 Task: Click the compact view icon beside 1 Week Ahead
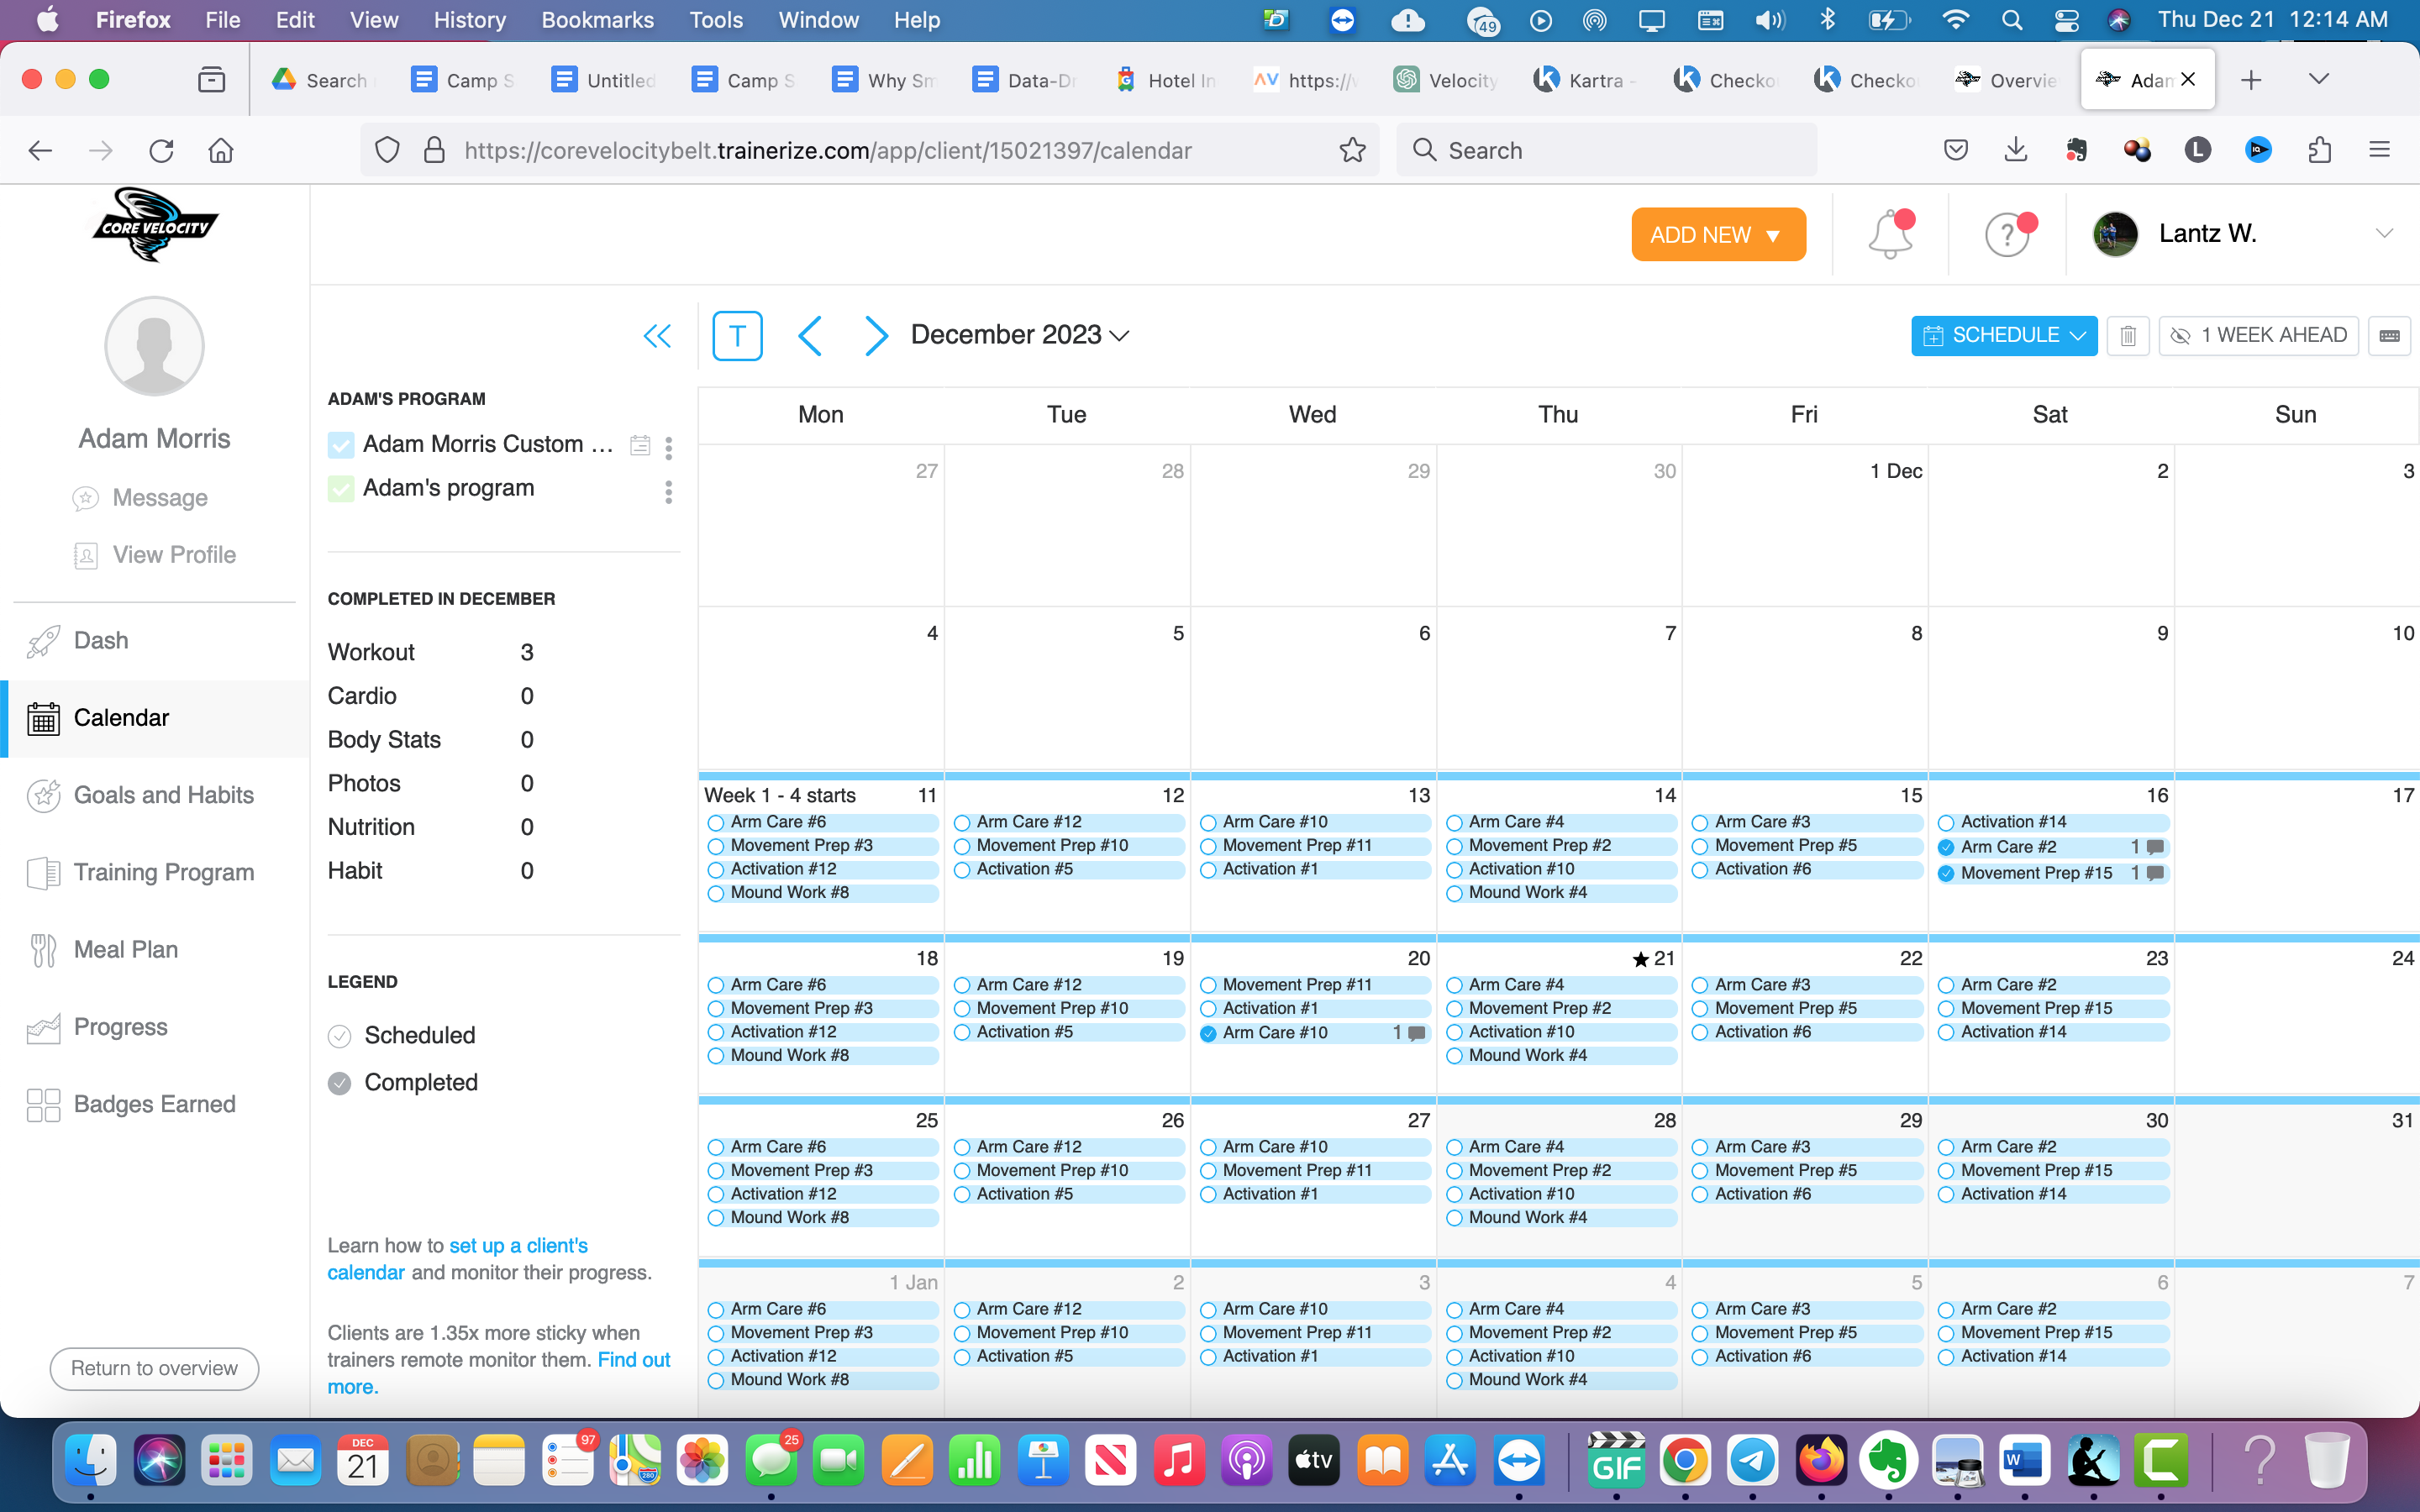click(2389, 336)
